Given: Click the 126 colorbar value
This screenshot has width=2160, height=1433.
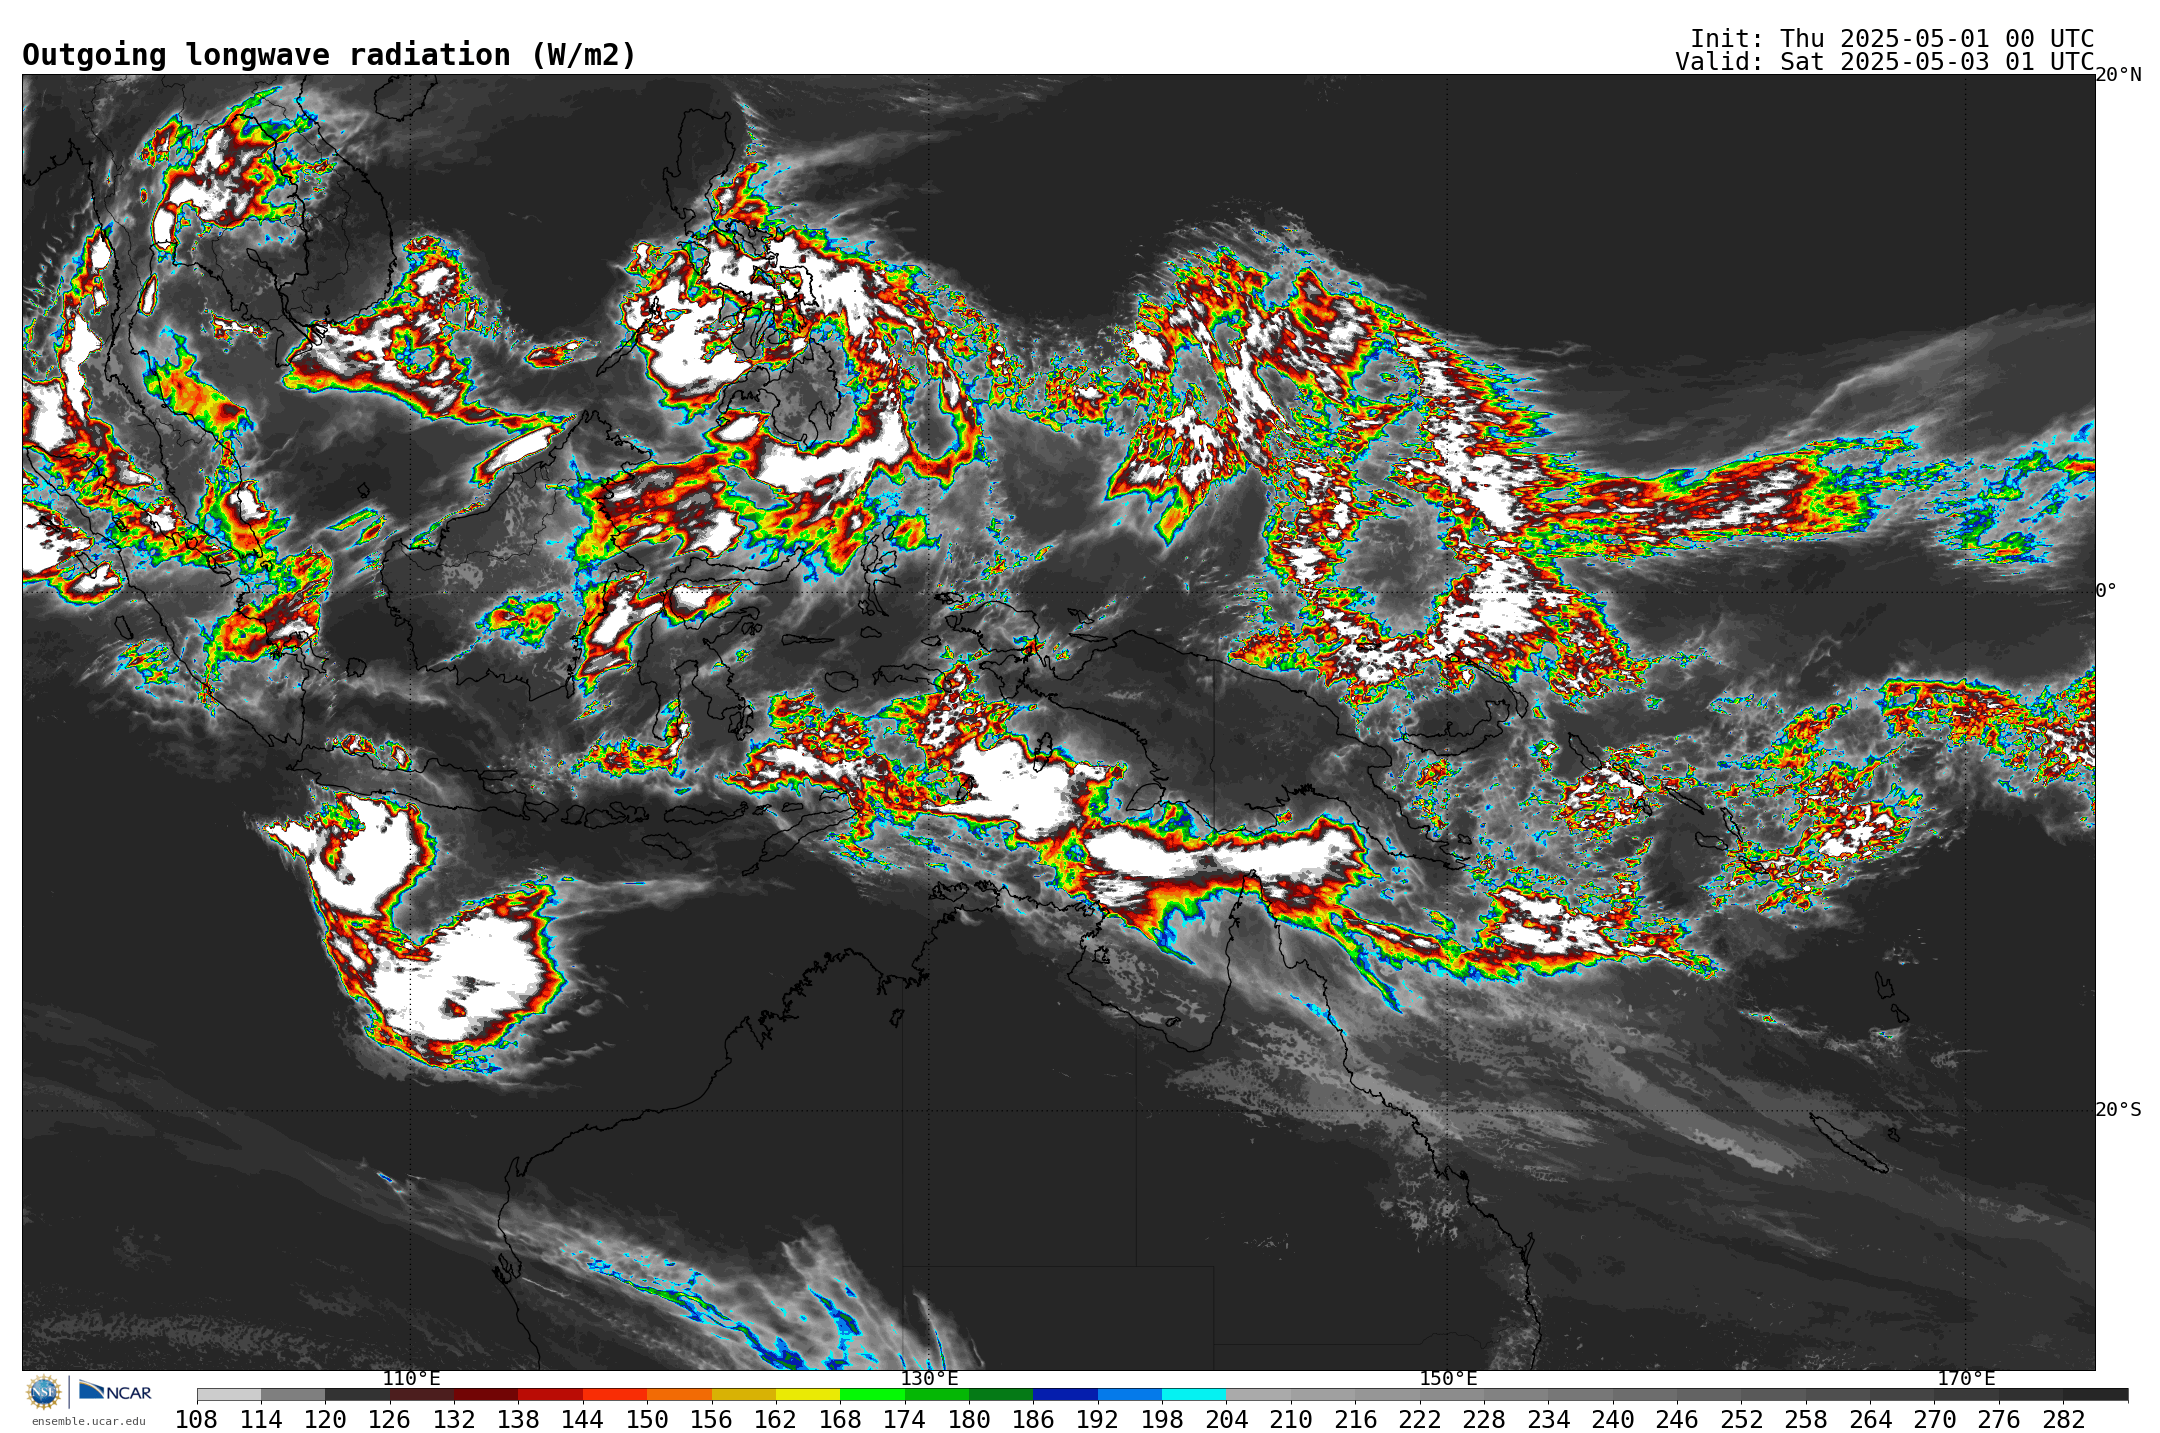Looking at the screenshot, I should point(389,1419).
